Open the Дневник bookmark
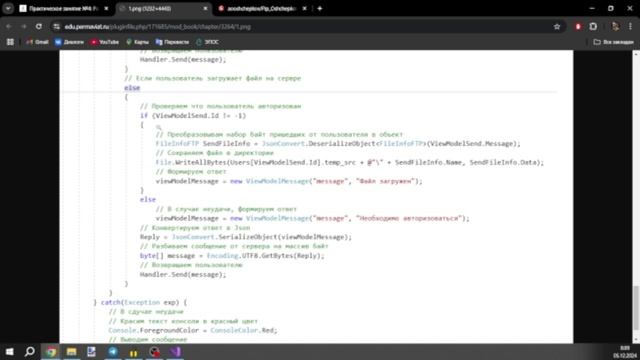This screenshot has height=360, width=640. click(x=69, y=42)
